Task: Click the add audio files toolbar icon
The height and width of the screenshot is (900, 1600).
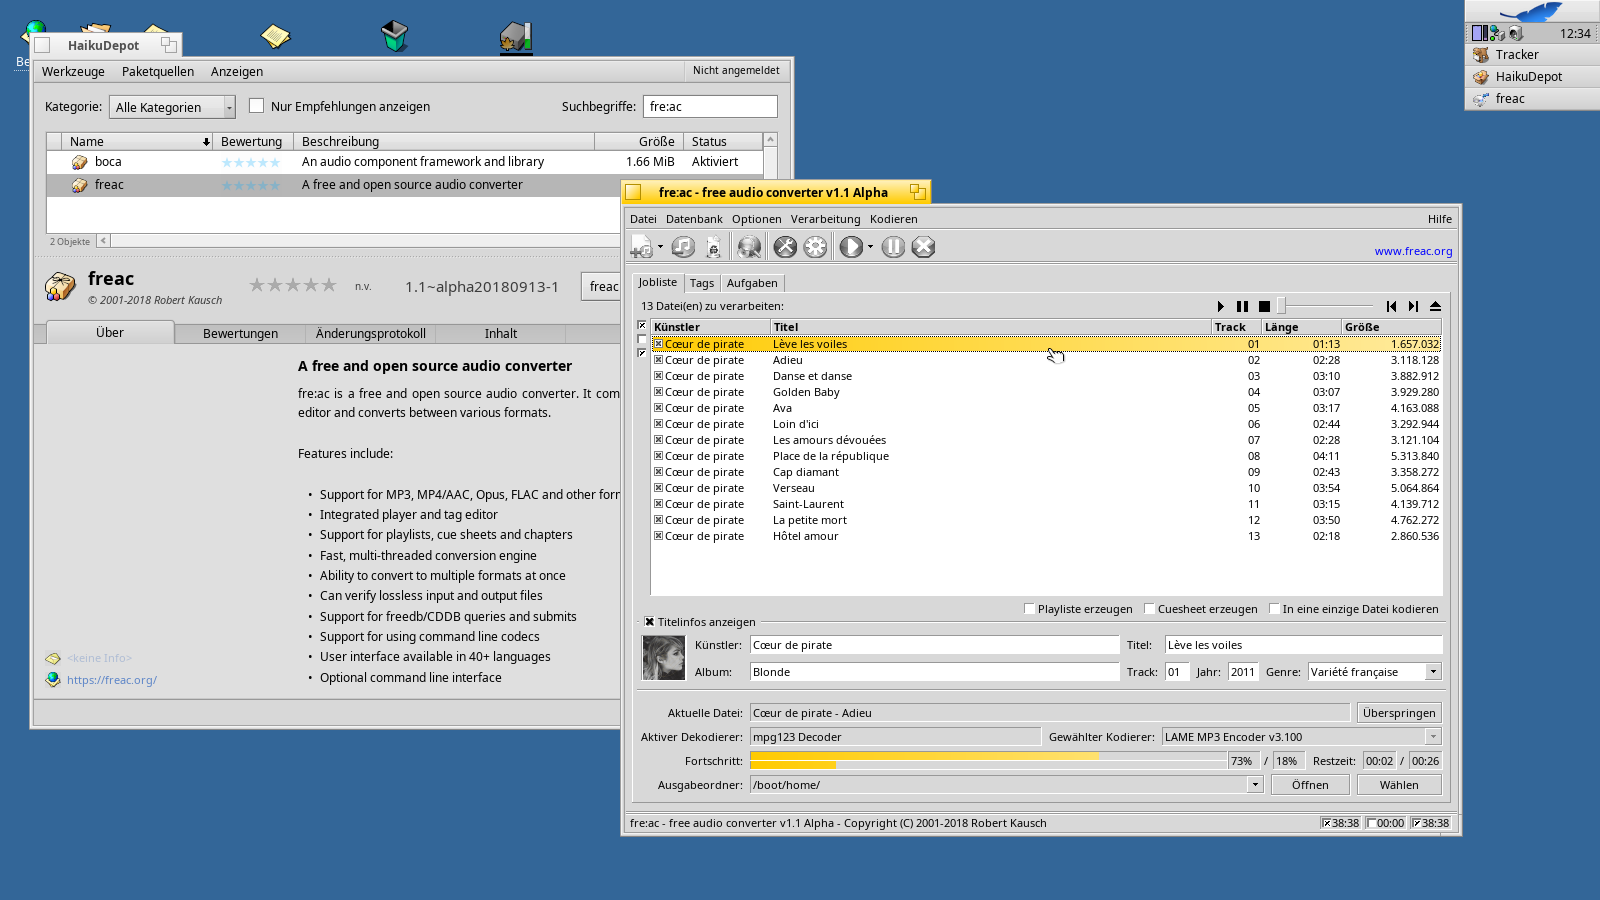Action: coord(641,247)
